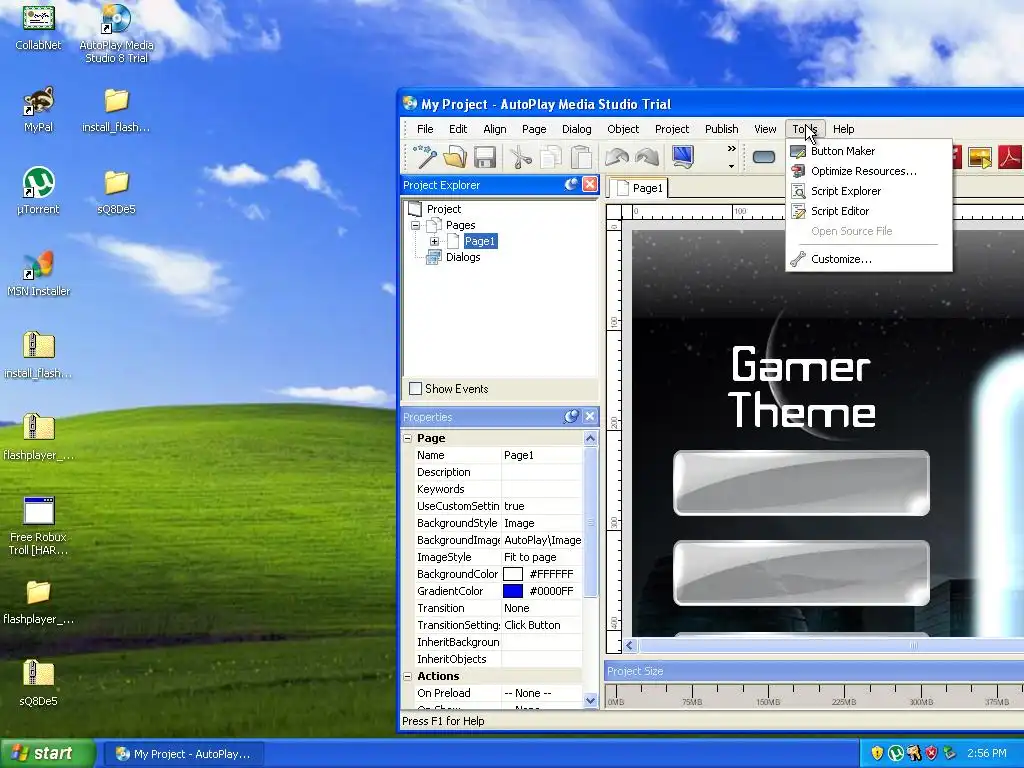This screenshot has height=768, width=1024.
Task: Toggle the Show Events checkbox
Action: click(x=415, y=389)
